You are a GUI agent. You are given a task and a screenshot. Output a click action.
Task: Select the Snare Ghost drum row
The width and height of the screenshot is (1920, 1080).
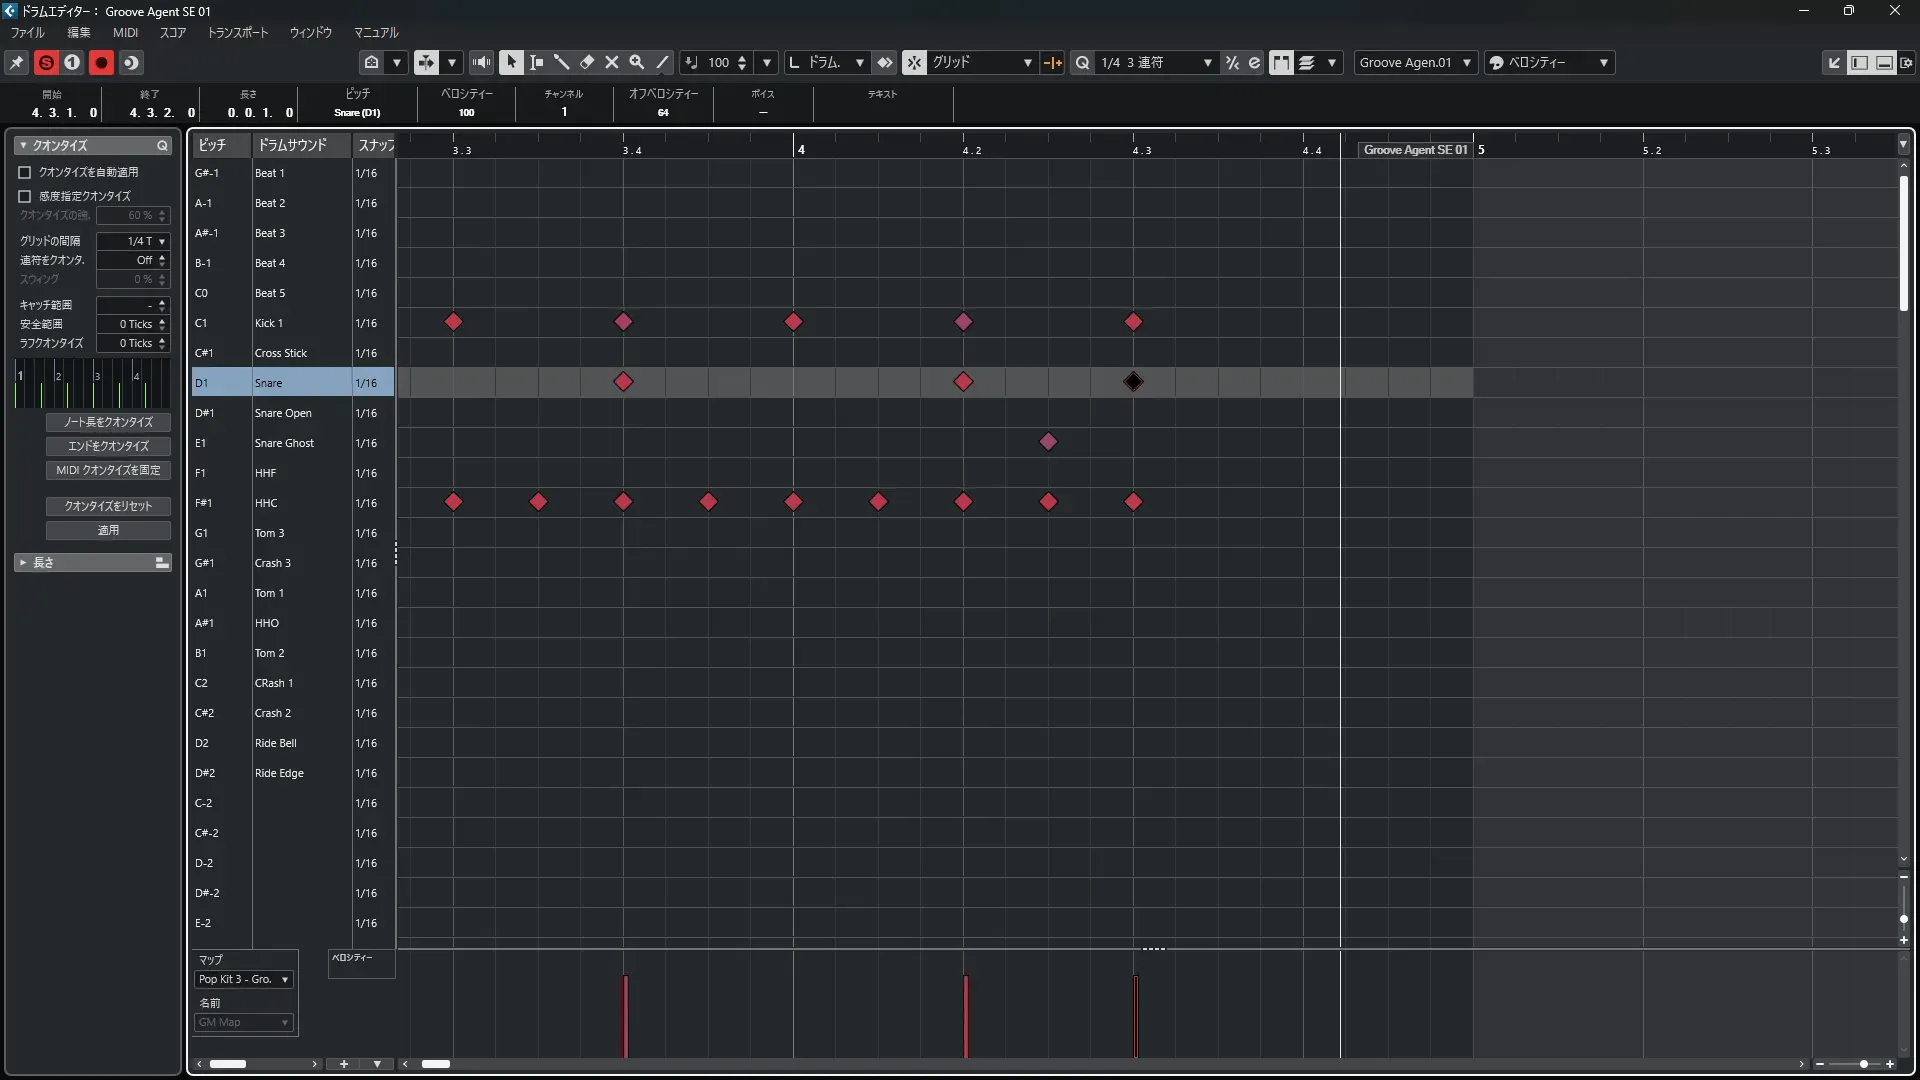[284, 443]
